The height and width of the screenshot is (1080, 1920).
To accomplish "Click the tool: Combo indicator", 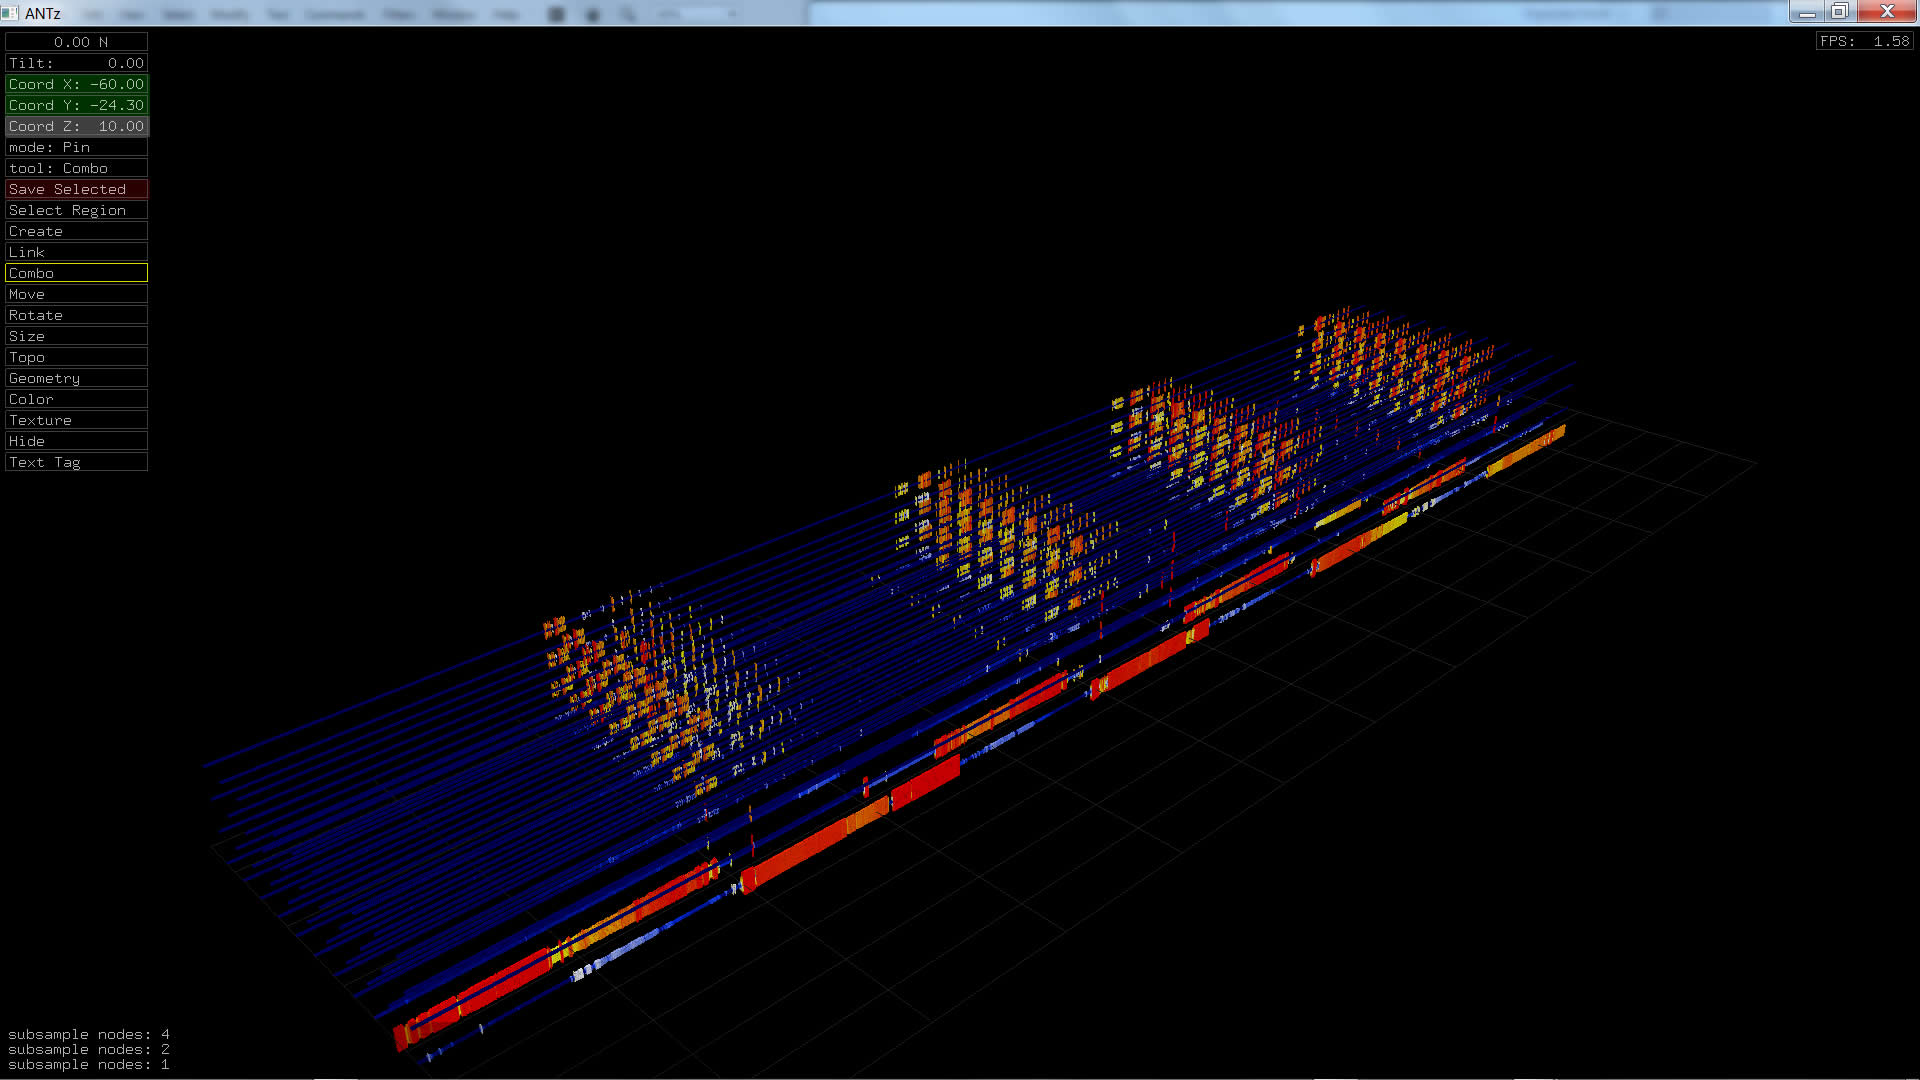I will click(x=76, y=168).
